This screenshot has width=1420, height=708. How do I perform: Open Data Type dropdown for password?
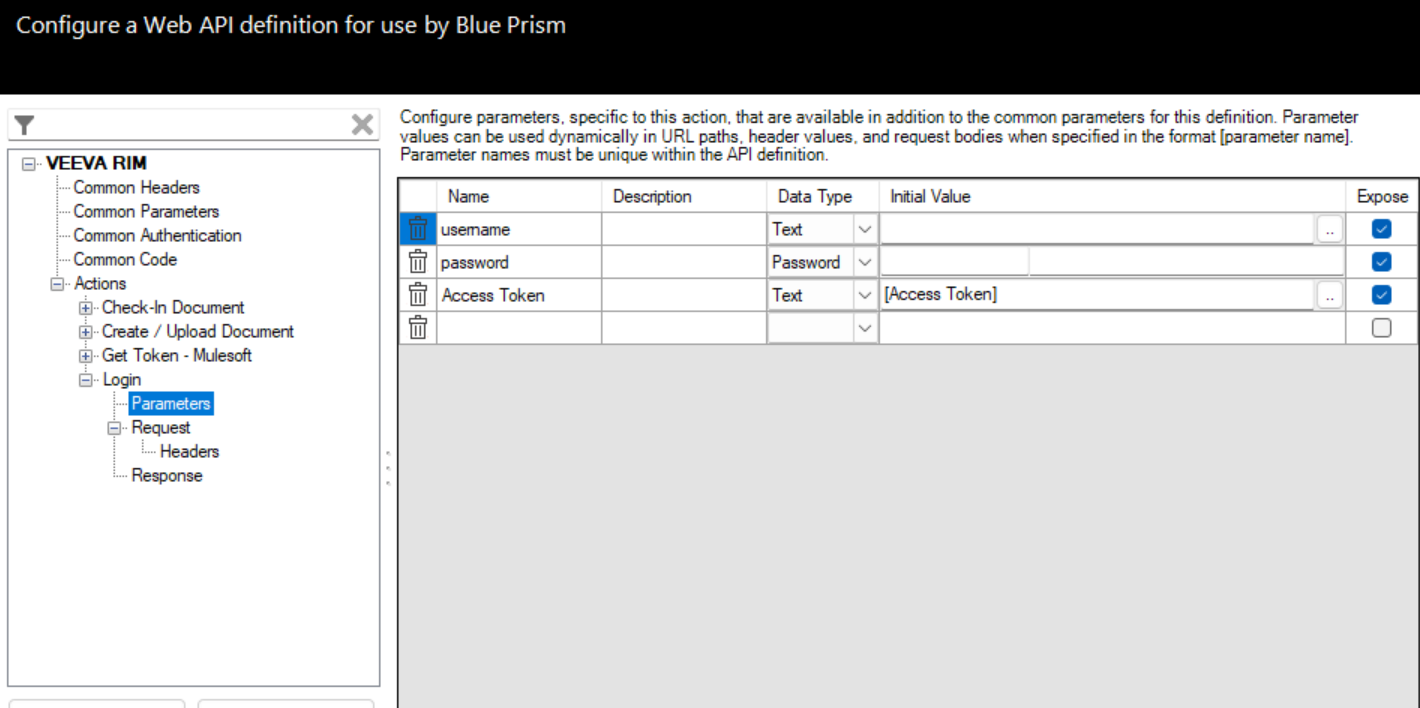(x=864, y=262)
